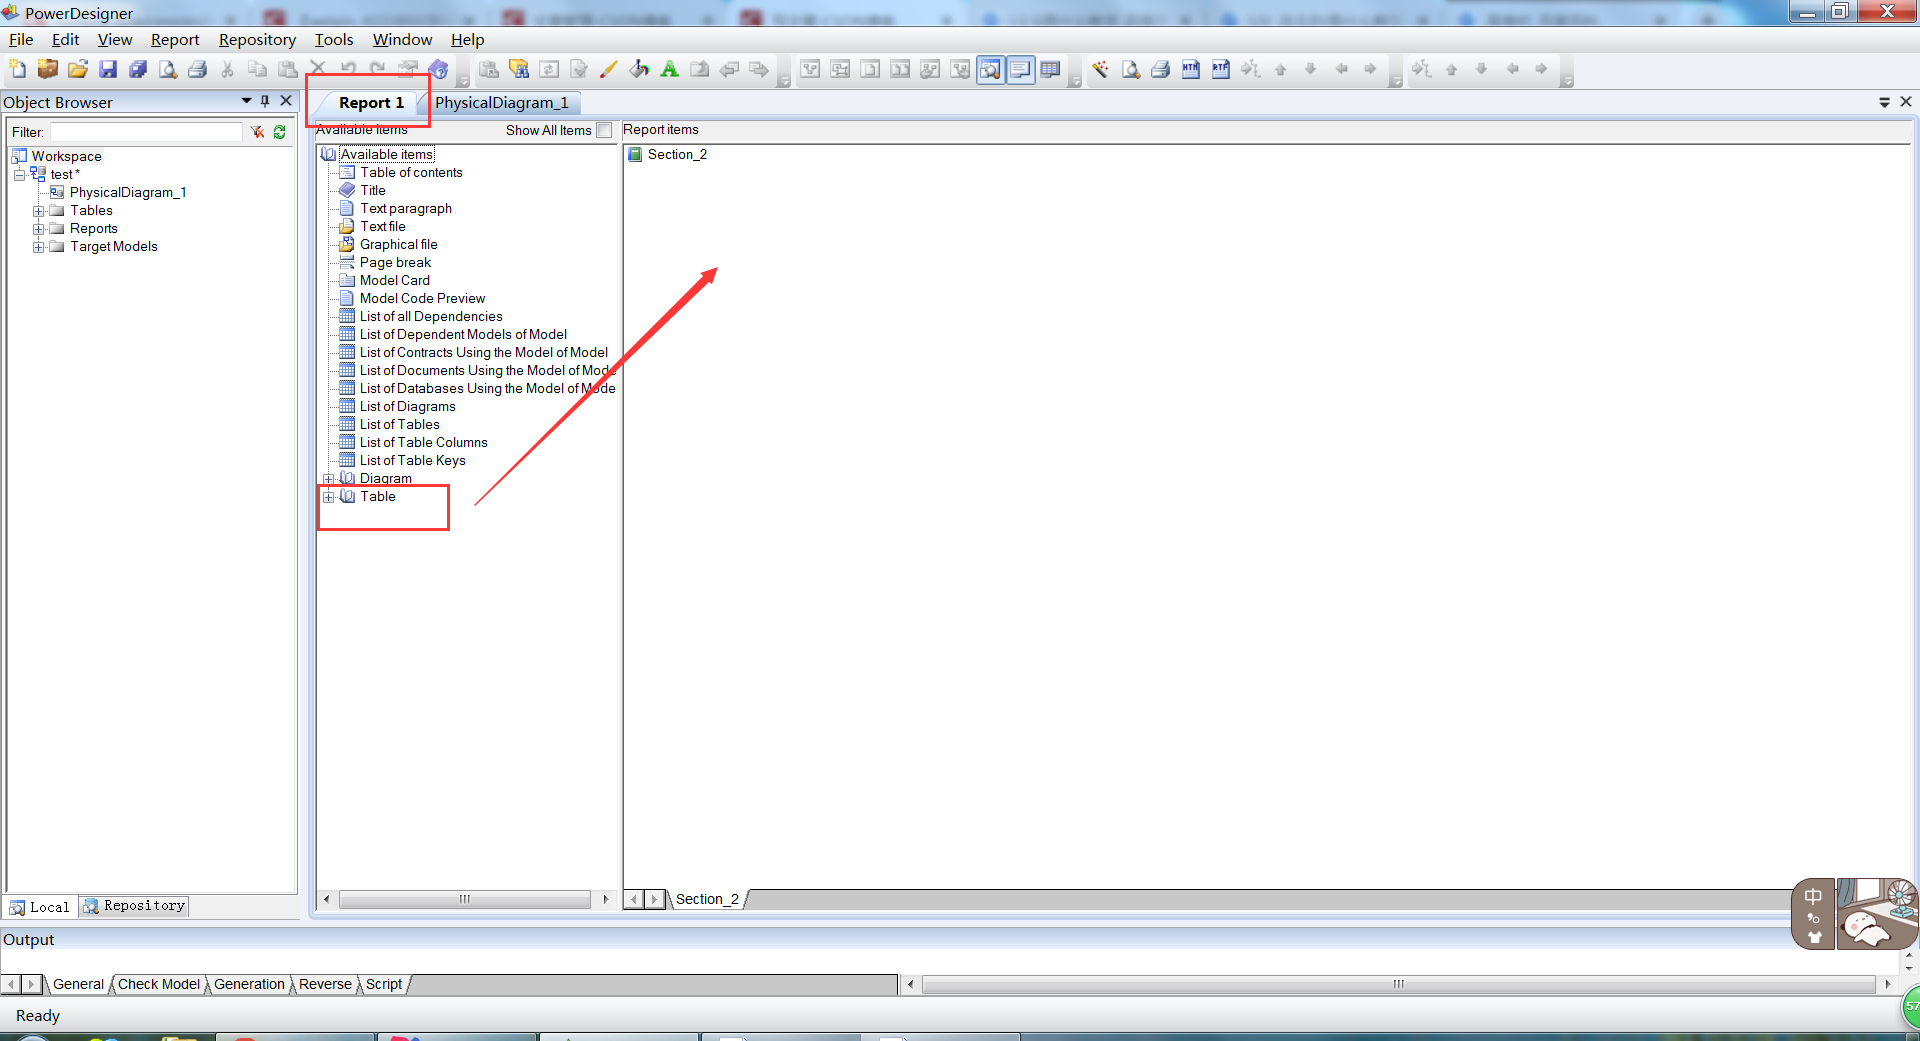1920x1041 pixels.
Task: Select the Graphical file item
Action: [x=398, y=245]
